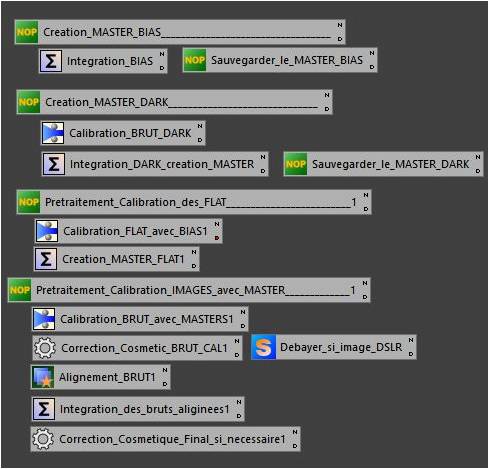Image resolution: width=489 pixels, height=469 pixels.
Task: Select the Pretraitement_Calibration_des_FLAT label
Action: pyautogui.click(x=136, y=202)
